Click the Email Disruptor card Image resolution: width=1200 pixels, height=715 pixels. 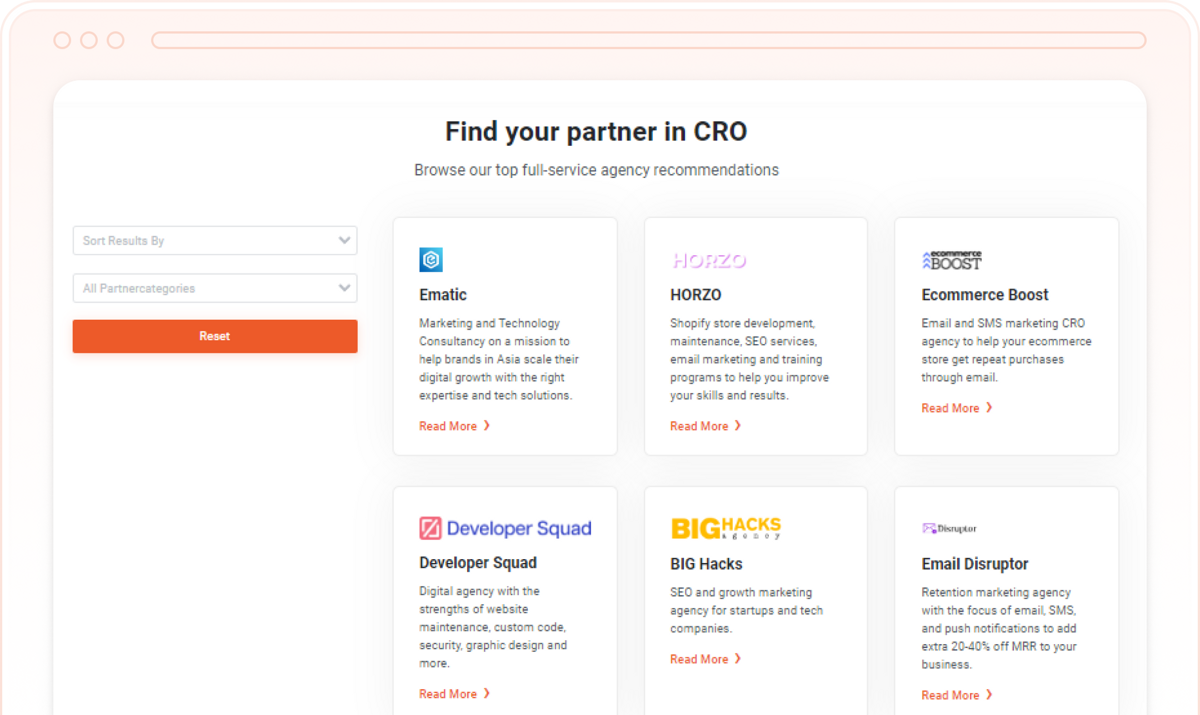[1006, 600]
